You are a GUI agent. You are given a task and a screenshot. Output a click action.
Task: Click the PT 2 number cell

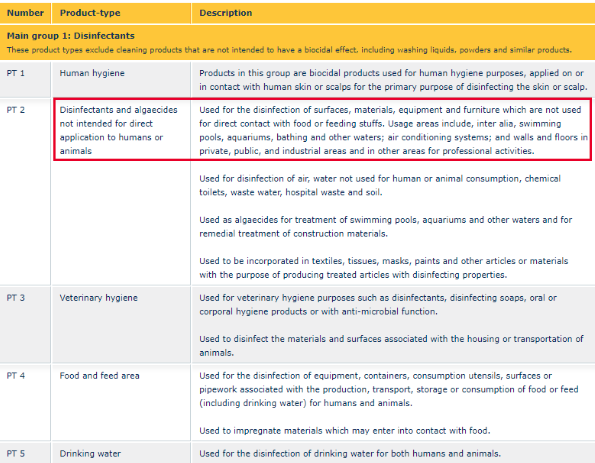tap(16, 110)
